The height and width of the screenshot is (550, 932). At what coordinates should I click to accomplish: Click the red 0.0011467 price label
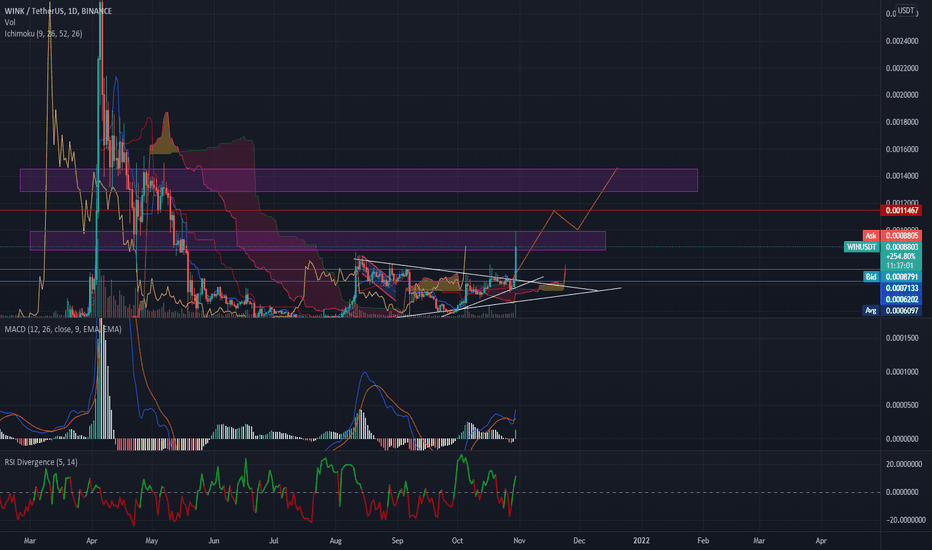click(902, 210)
